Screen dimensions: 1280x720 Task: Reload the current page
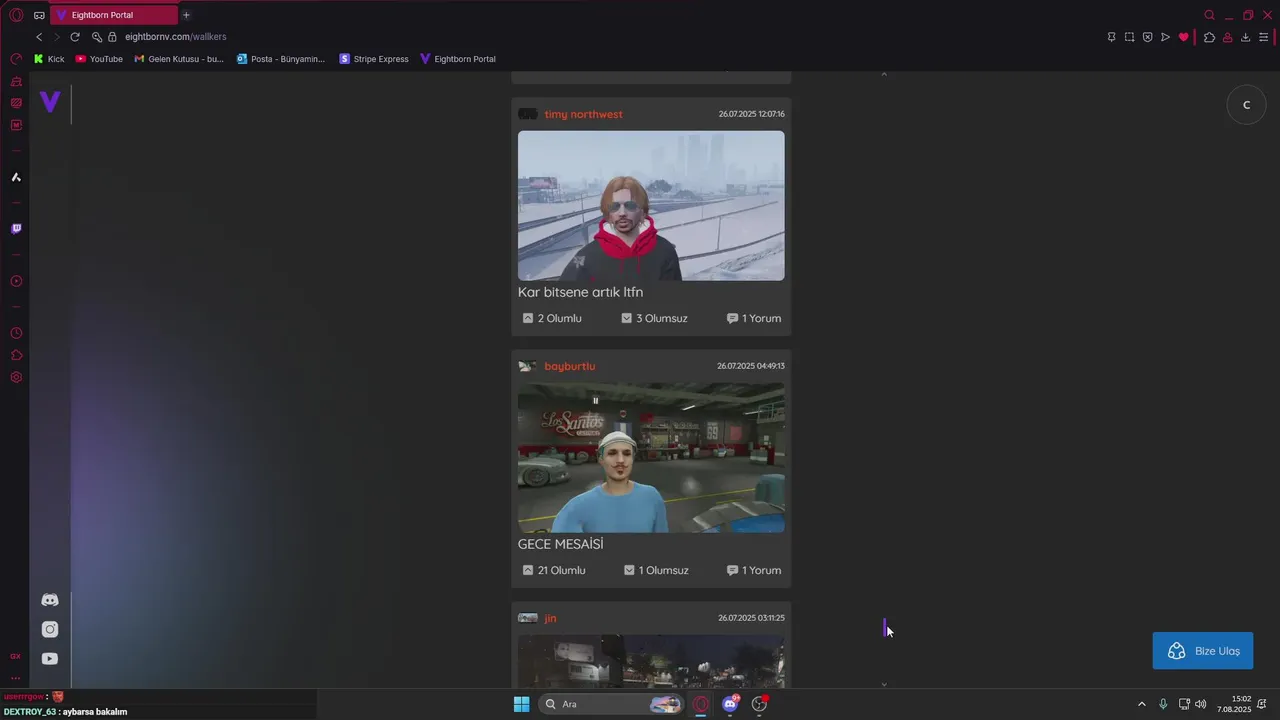click(75, 37)
